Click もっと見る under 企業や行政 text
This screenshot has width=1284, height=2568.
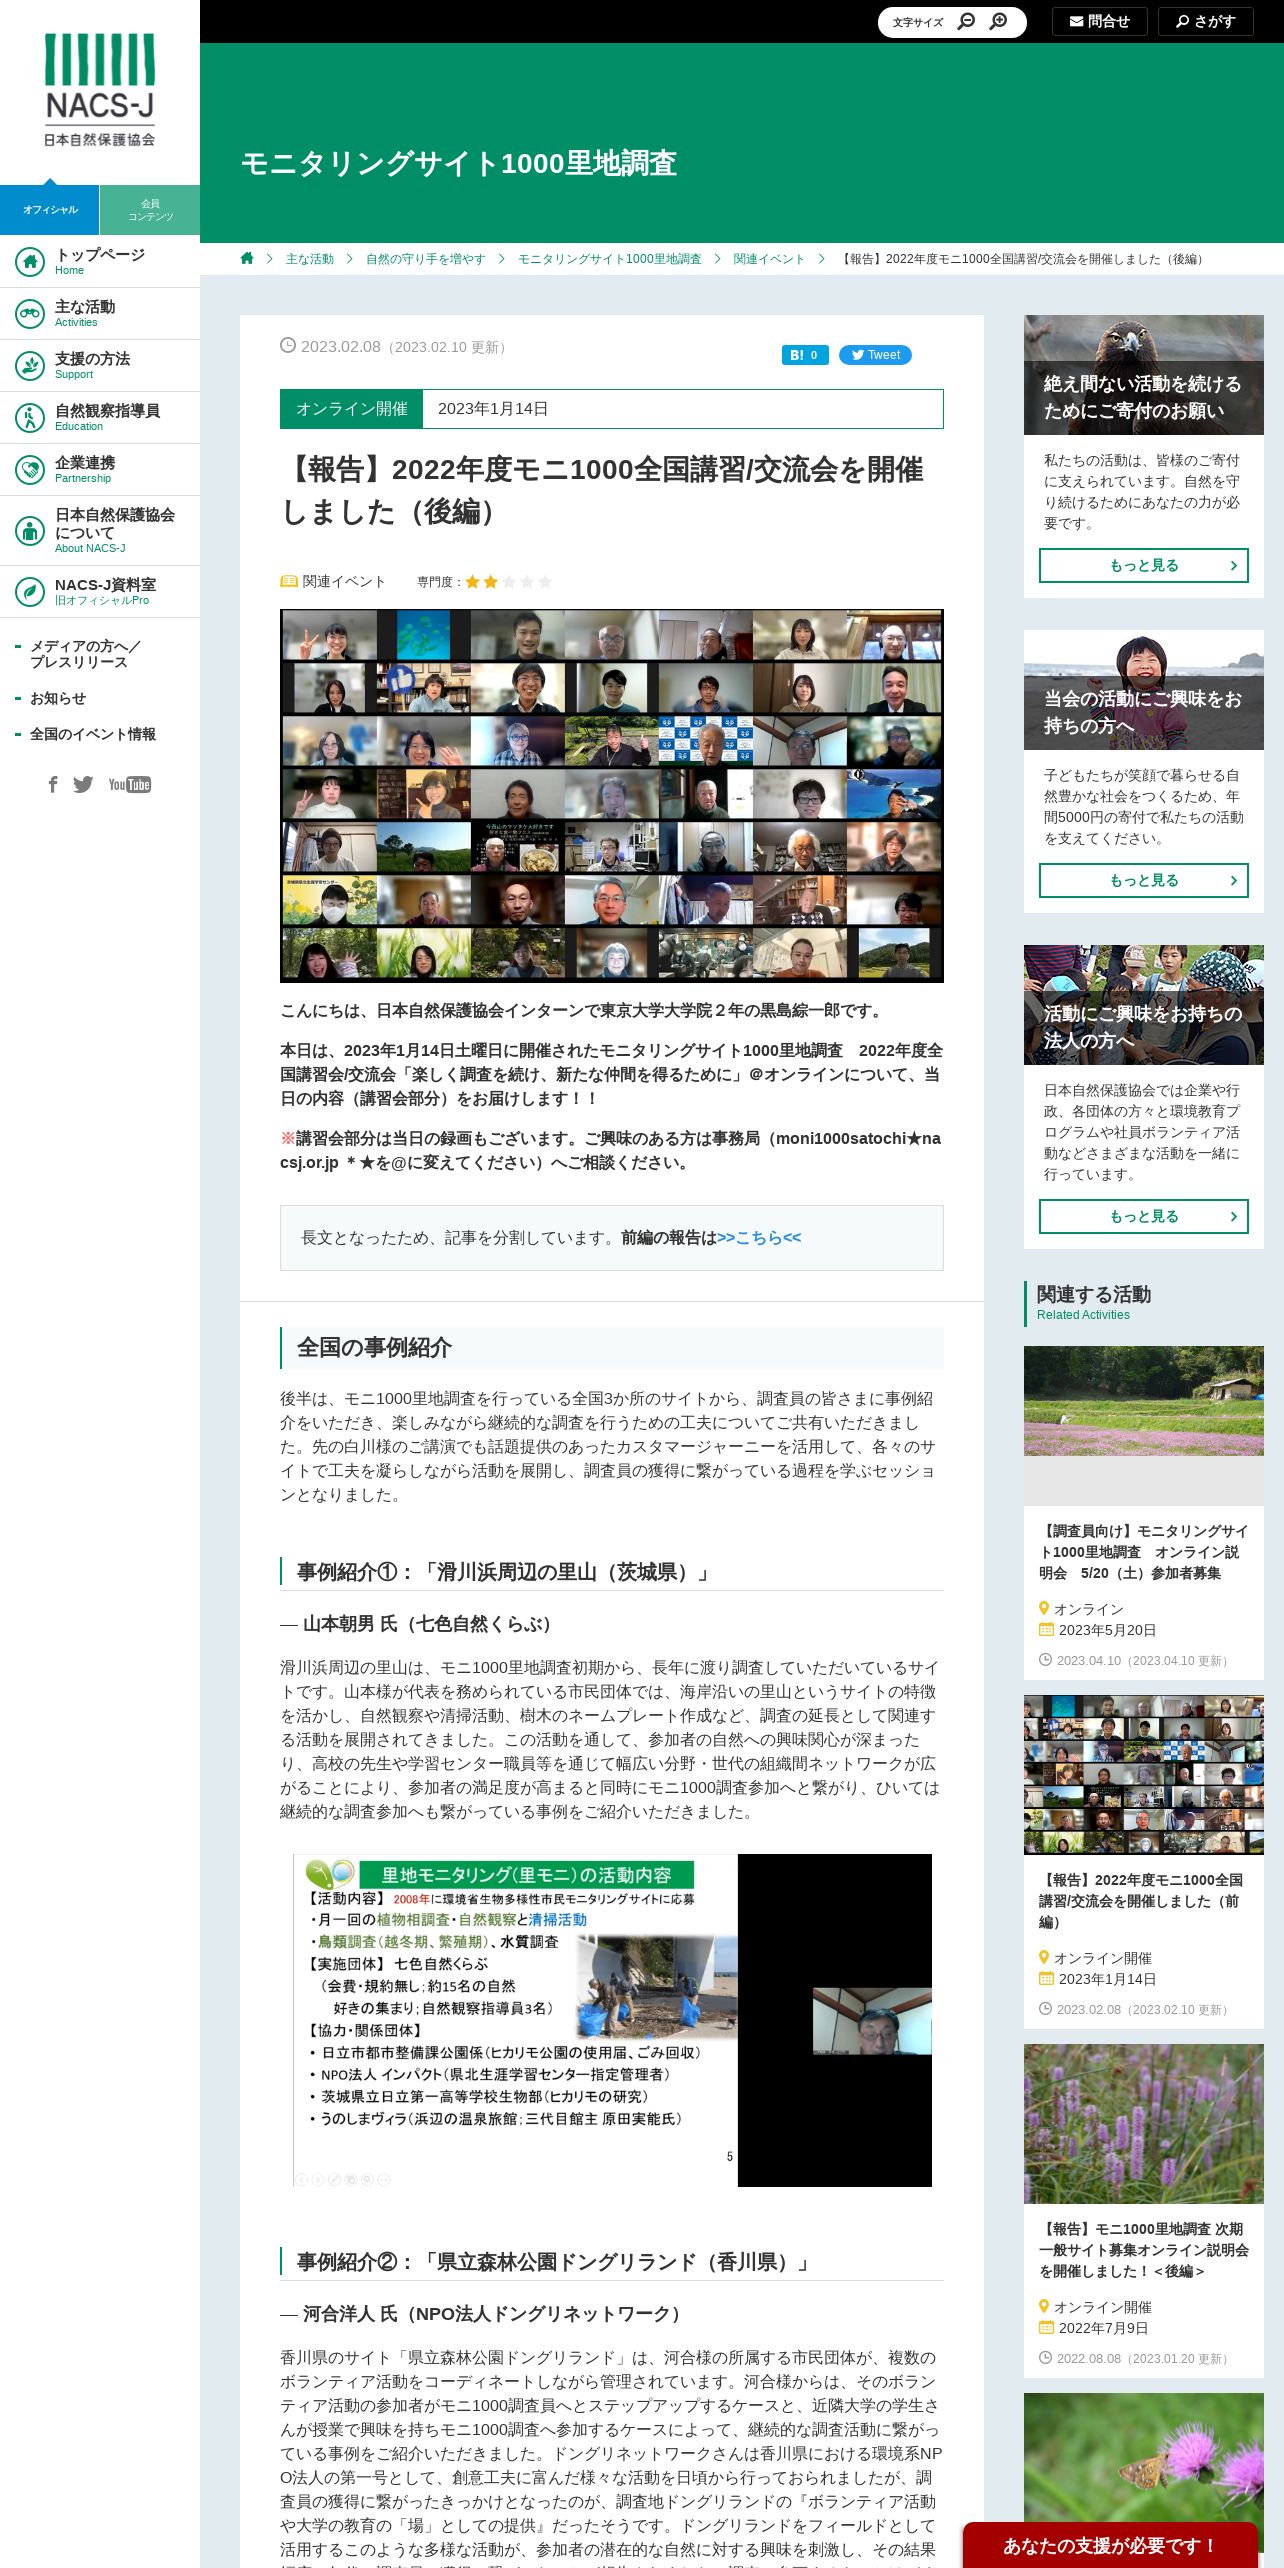1144,1216
